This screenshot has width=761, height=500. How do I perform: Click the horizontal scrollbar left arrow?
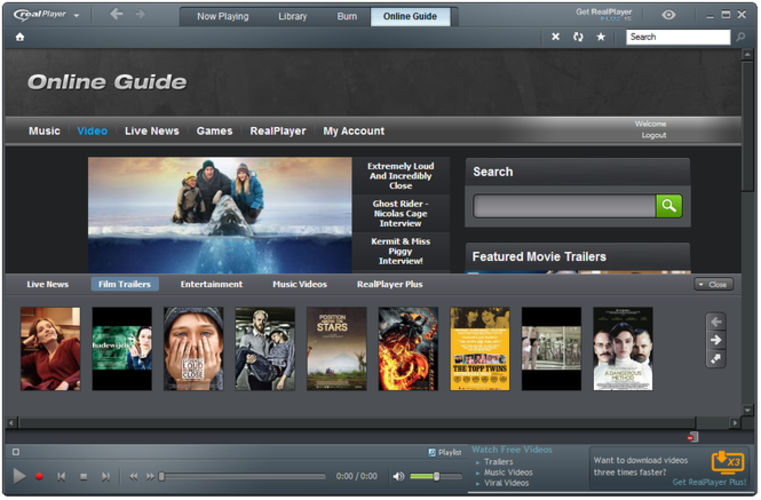(11, 423)
